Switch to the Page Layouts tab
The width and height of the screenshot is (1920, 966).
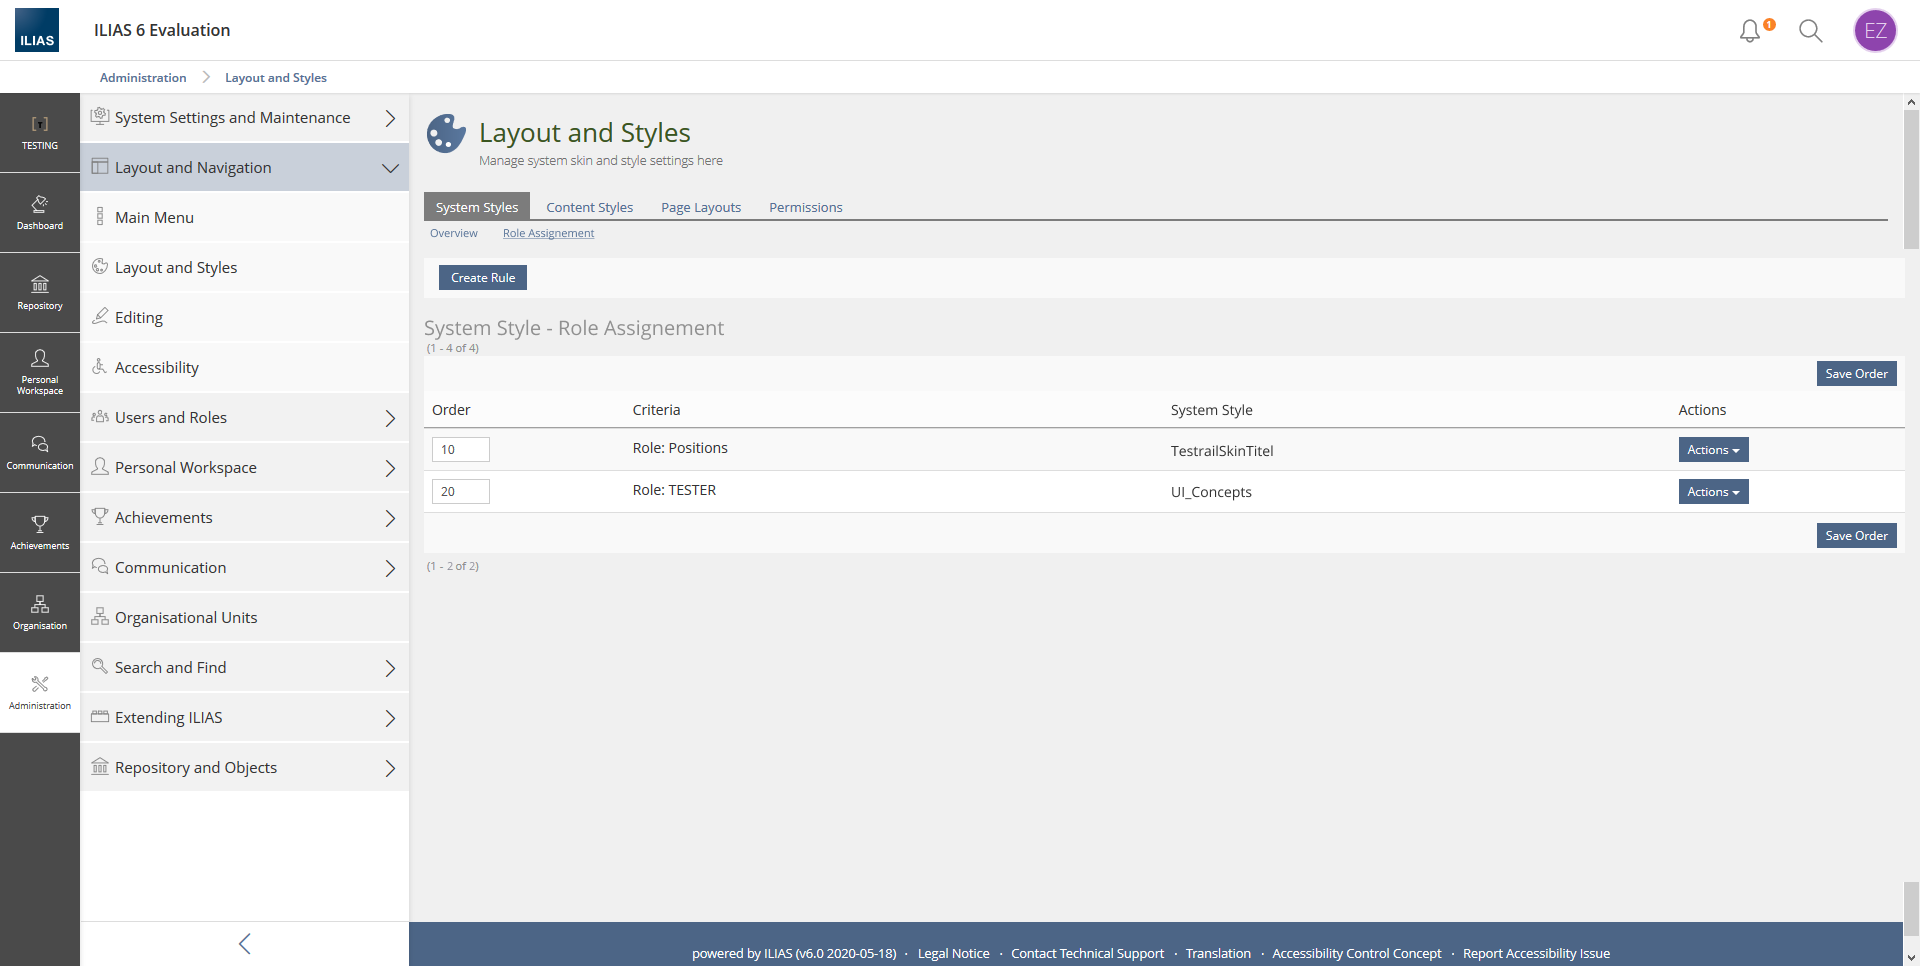701,207
